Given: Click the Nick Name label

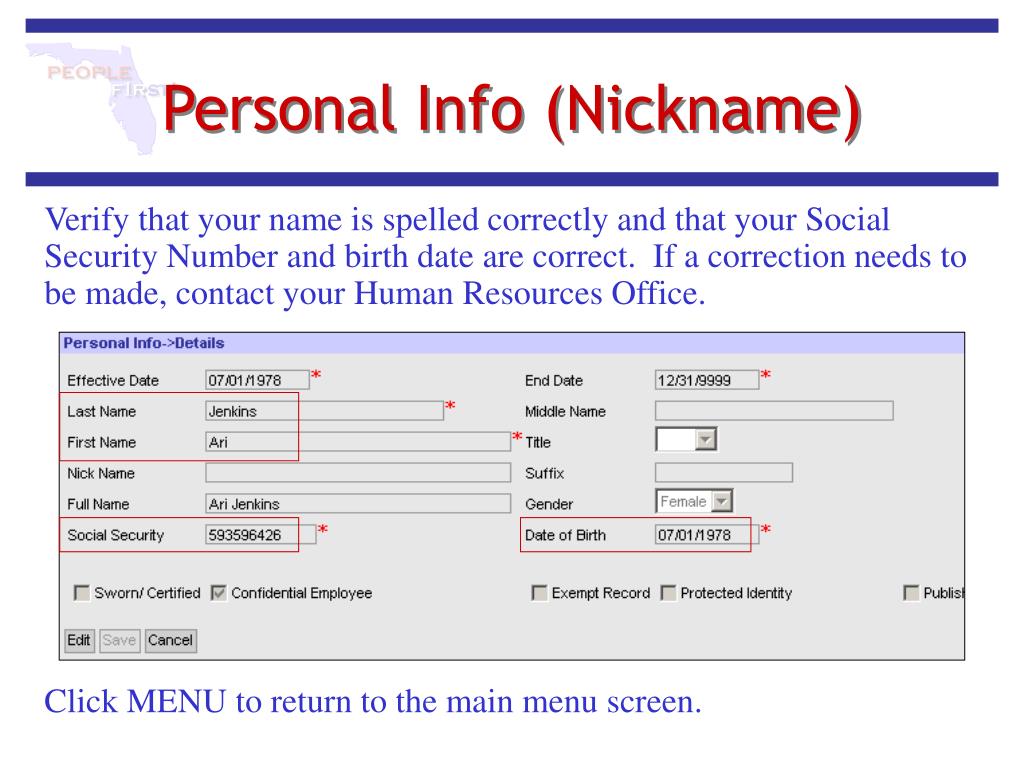Looking at the screenshot, I should 101,473.
